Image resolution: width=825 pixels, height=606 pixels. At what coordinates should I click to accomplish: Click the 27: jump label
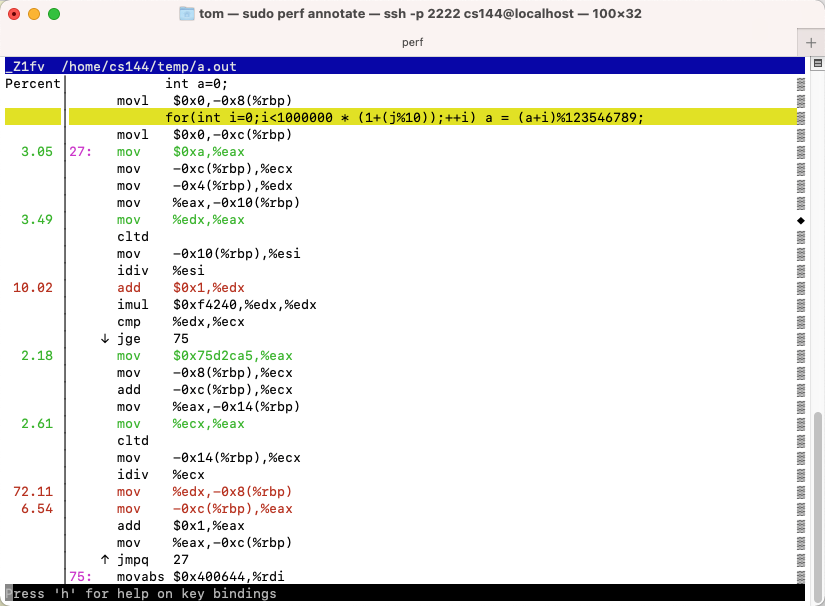(x=81, y=152)
